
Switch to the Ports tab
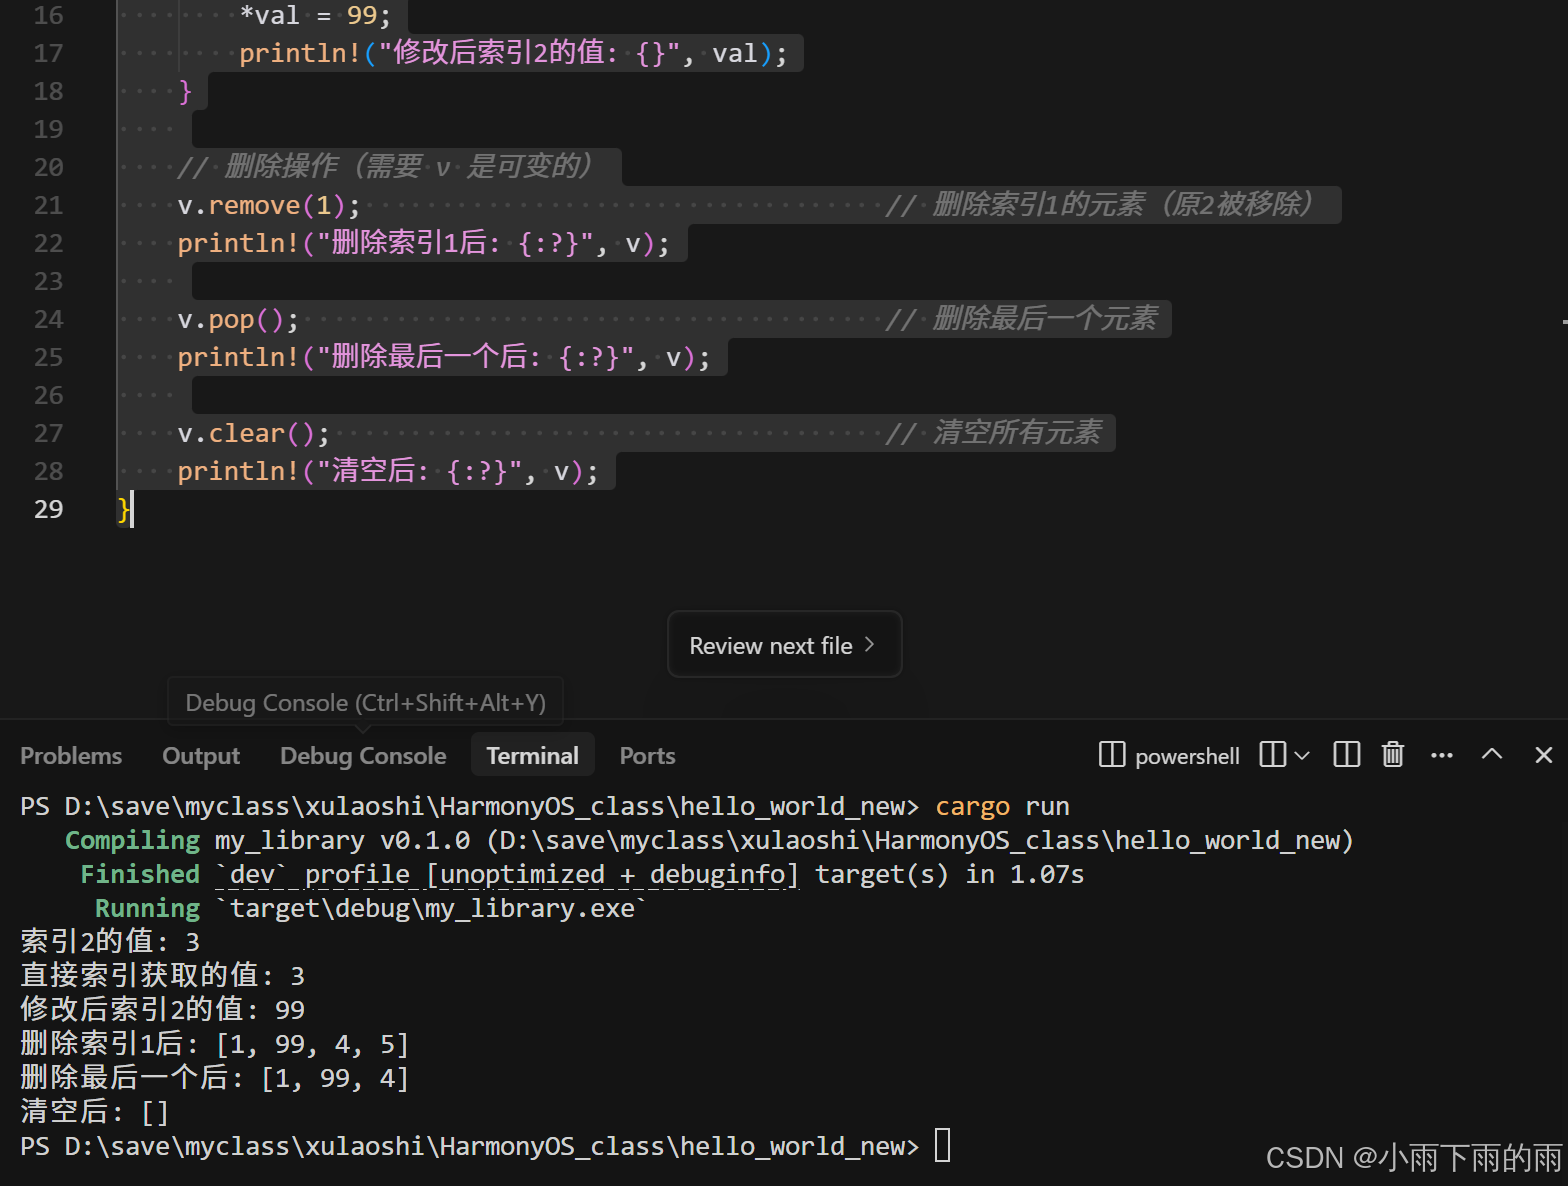pyautogui.click(x=647, y=756)
